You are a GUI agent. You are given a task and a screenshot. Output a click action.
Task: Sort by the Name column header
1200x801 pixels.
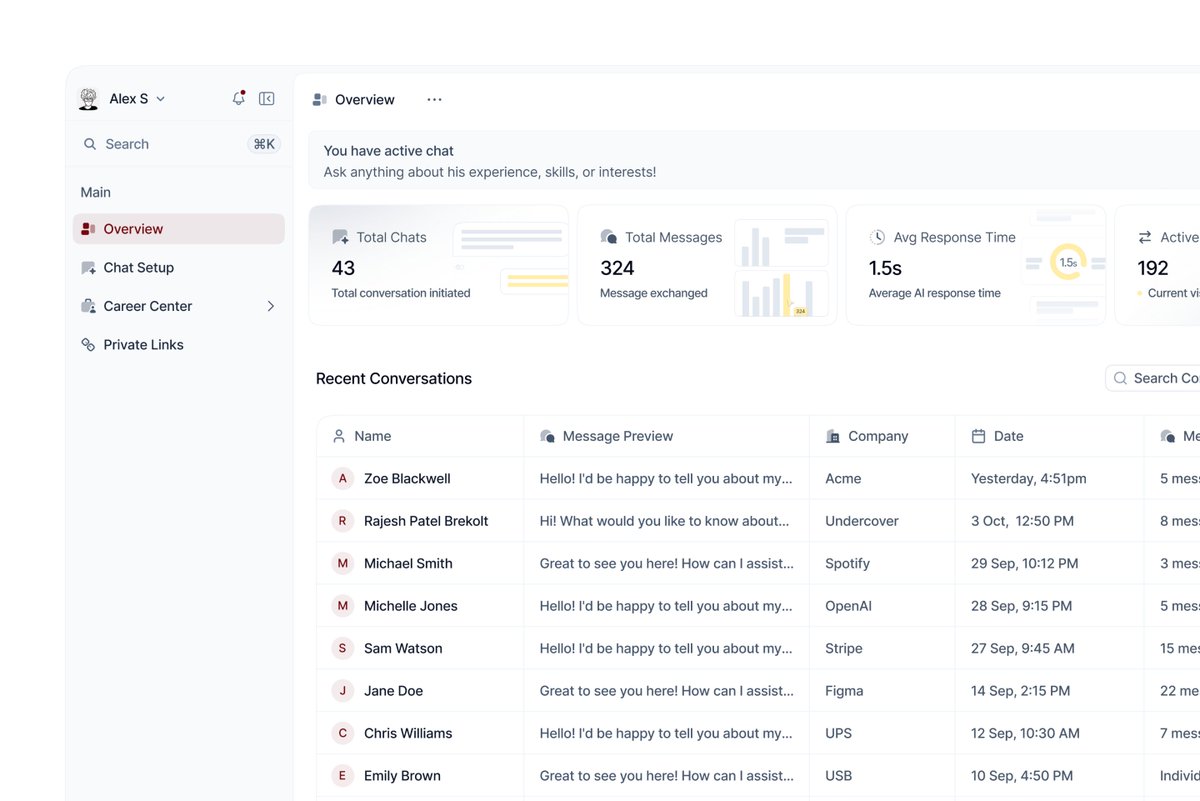coord(420,436)
